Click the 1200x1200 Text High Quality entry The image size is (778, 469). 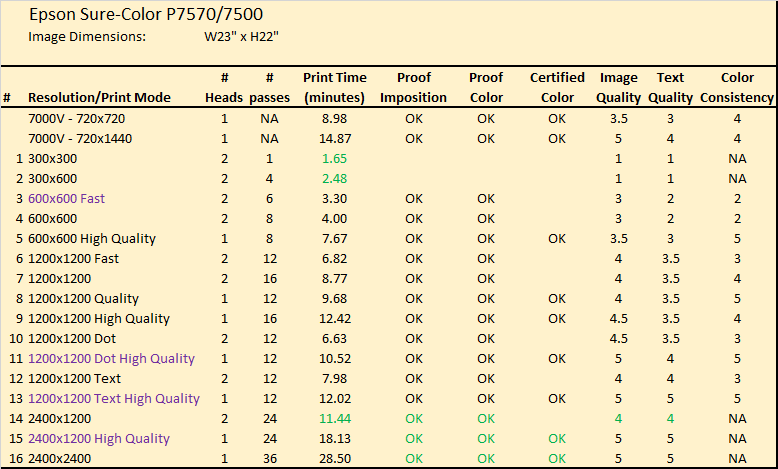pos(114,399)
